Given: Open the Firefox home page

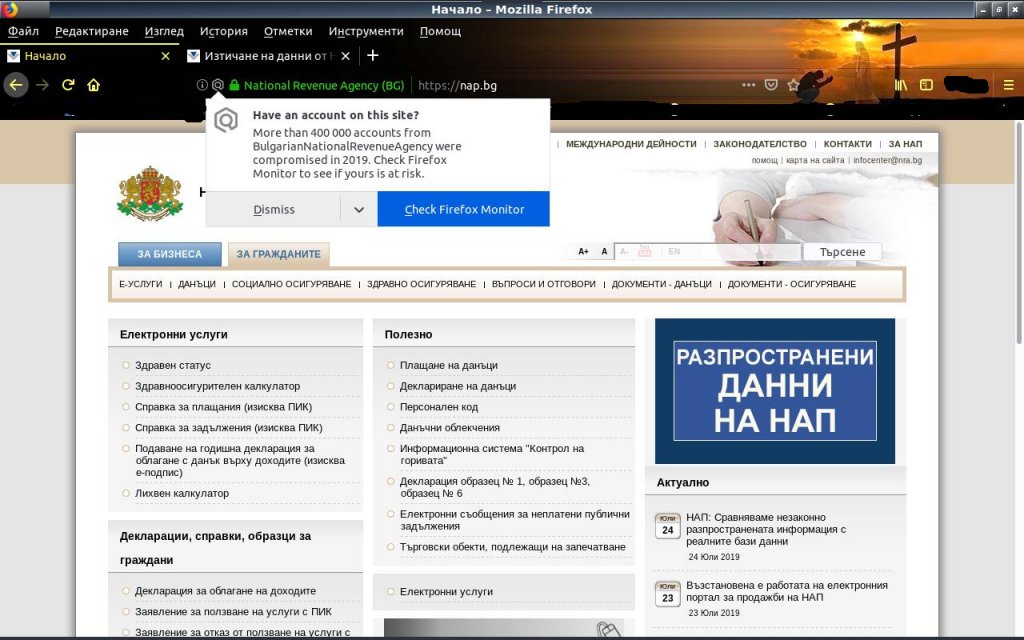Looking at the screenshot, I should click(93, 85).
